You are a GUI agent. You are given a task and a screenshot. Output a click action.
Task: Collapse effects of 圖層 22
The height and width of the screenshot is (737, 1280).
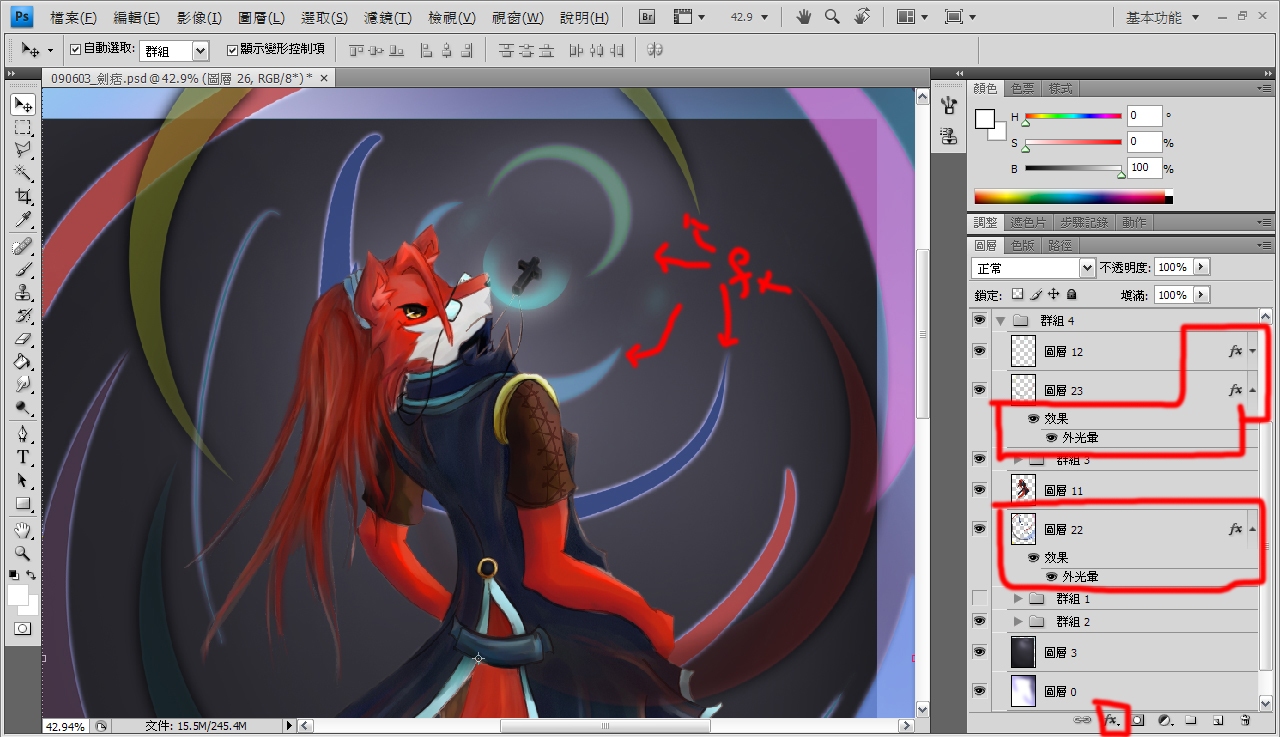(1252, 529)
